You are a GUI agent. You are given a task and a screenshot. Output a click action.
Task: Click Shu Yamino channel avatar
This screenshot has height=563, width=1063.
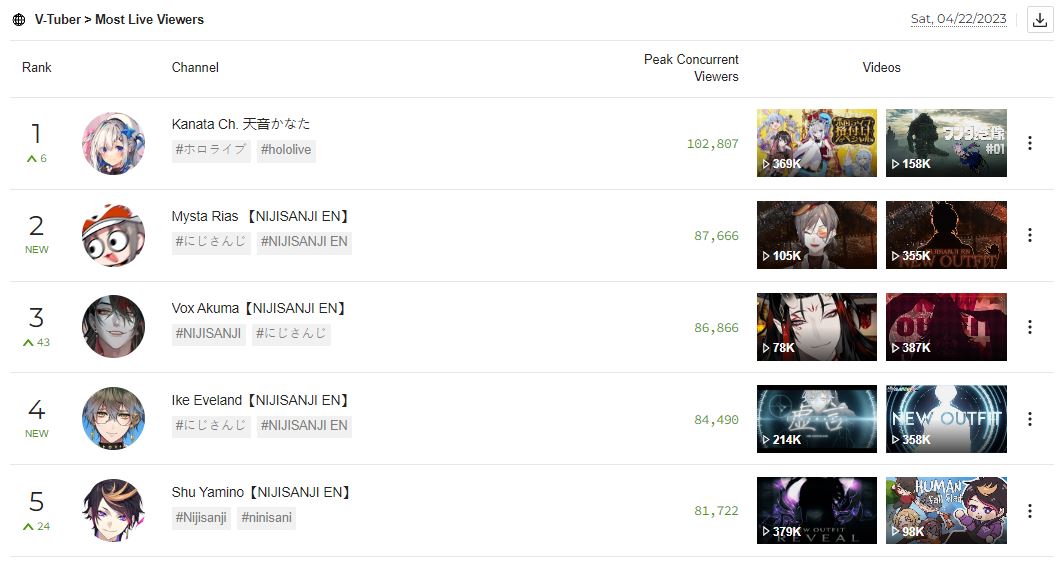click(113, 511)
